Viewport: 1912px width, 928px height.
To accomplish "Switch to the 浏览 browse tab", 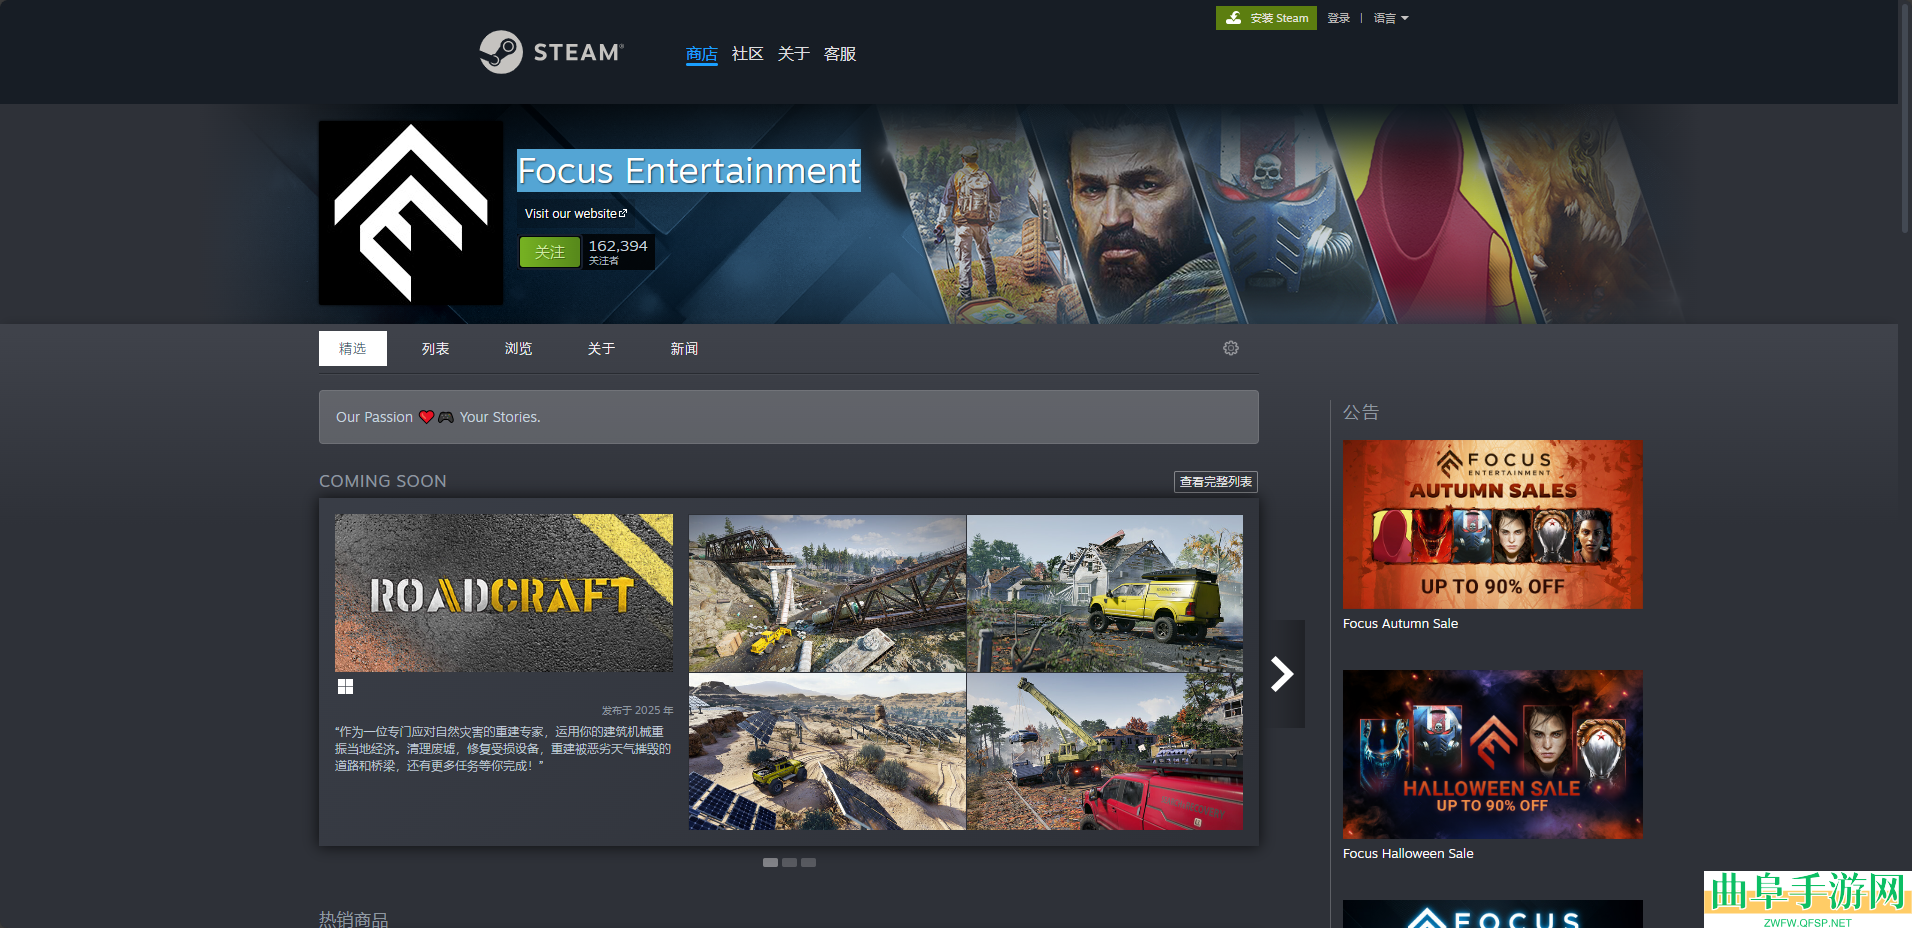I will coord(519,348).
